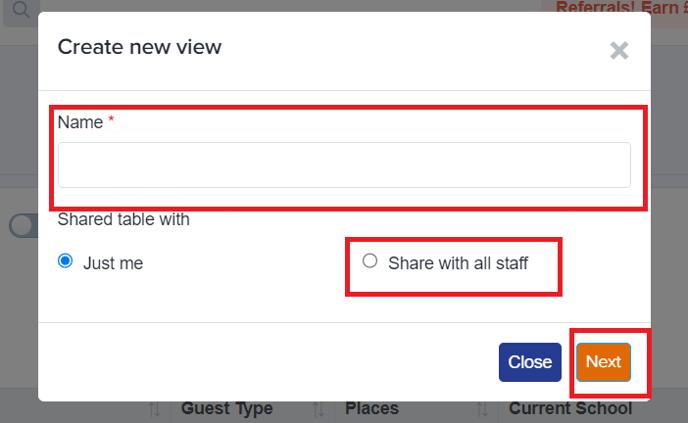The width and height of the screenshot is (688, 423).
Task: Select the Just me radio button
Action: pyautogui.click(x=65, y=261)
